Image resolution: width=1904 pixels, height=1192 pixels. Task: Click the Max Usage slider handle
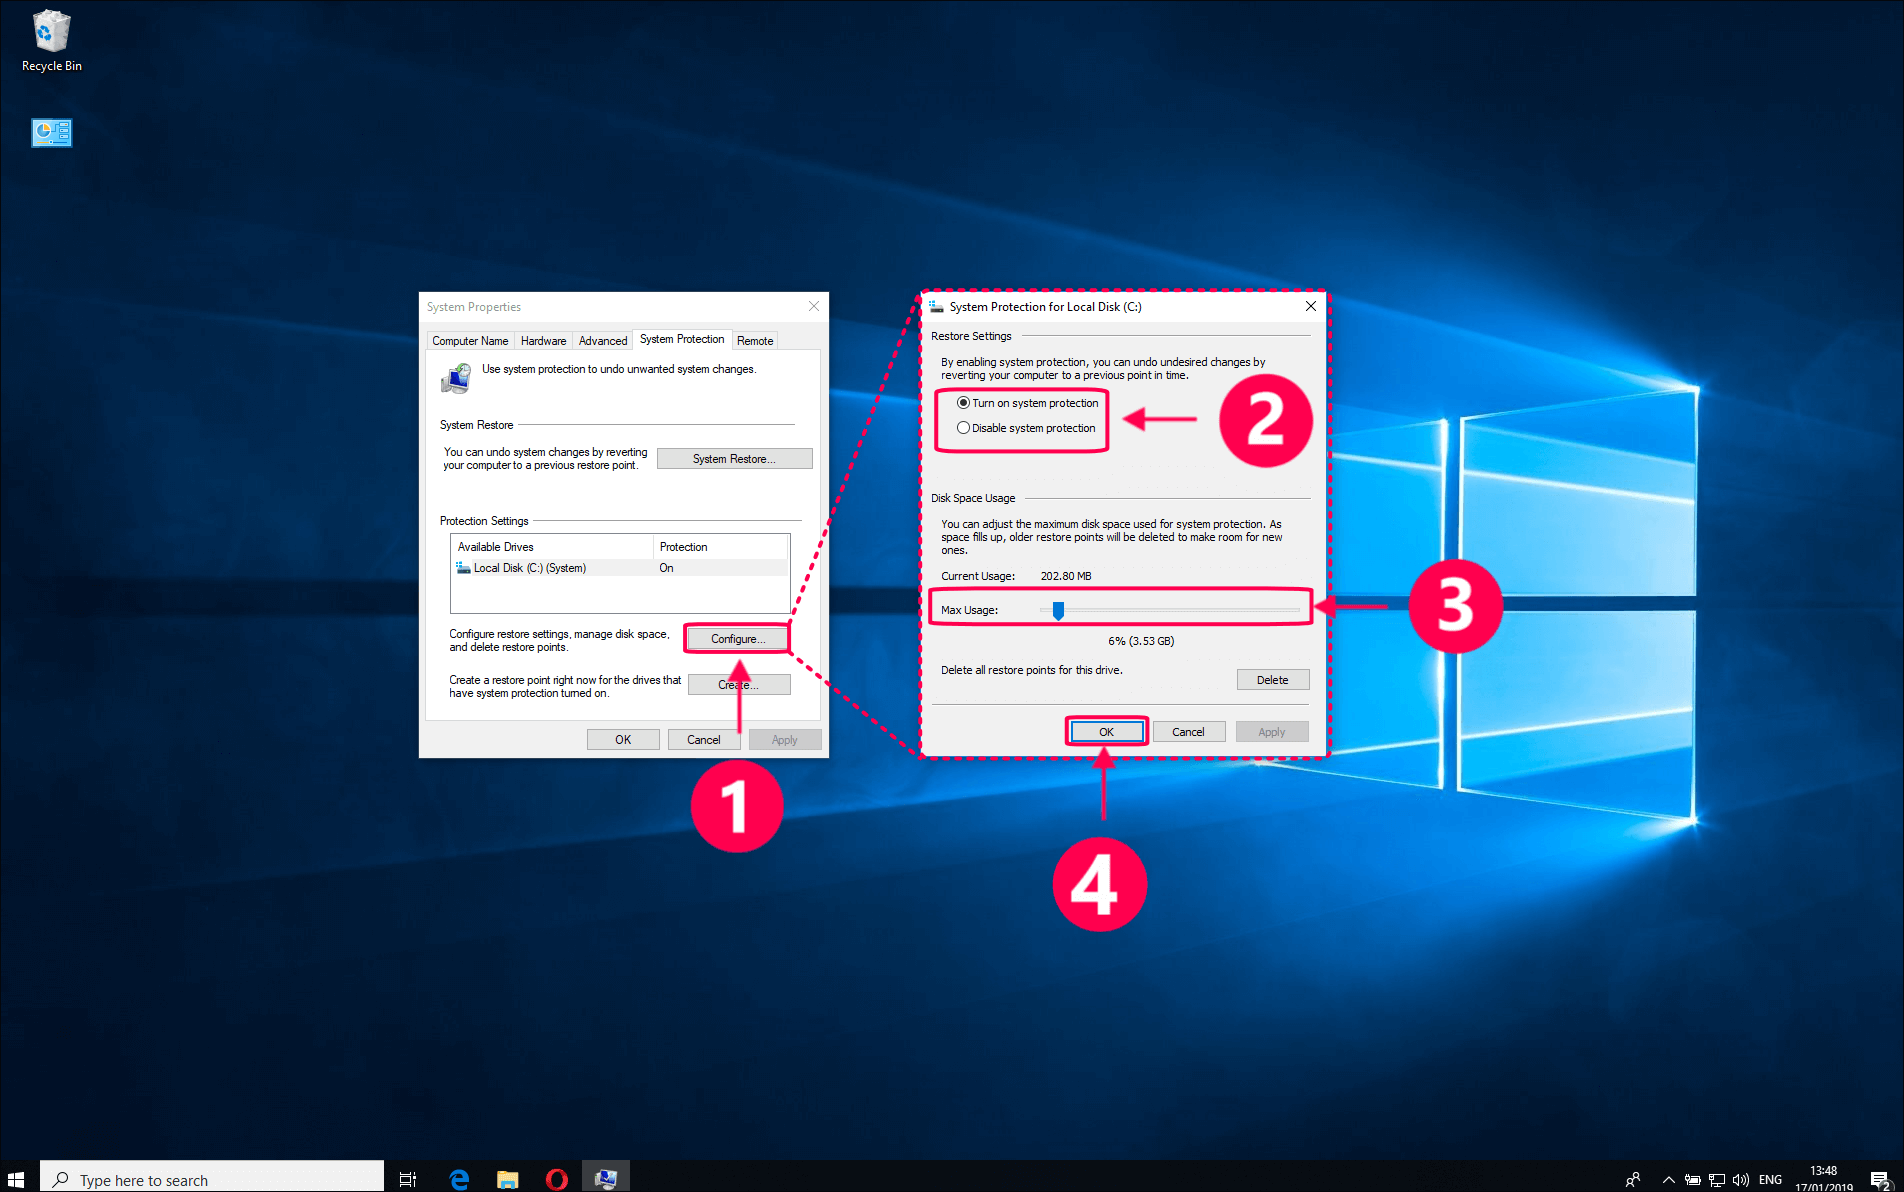pyautogui.click(x=1058, y=609)
